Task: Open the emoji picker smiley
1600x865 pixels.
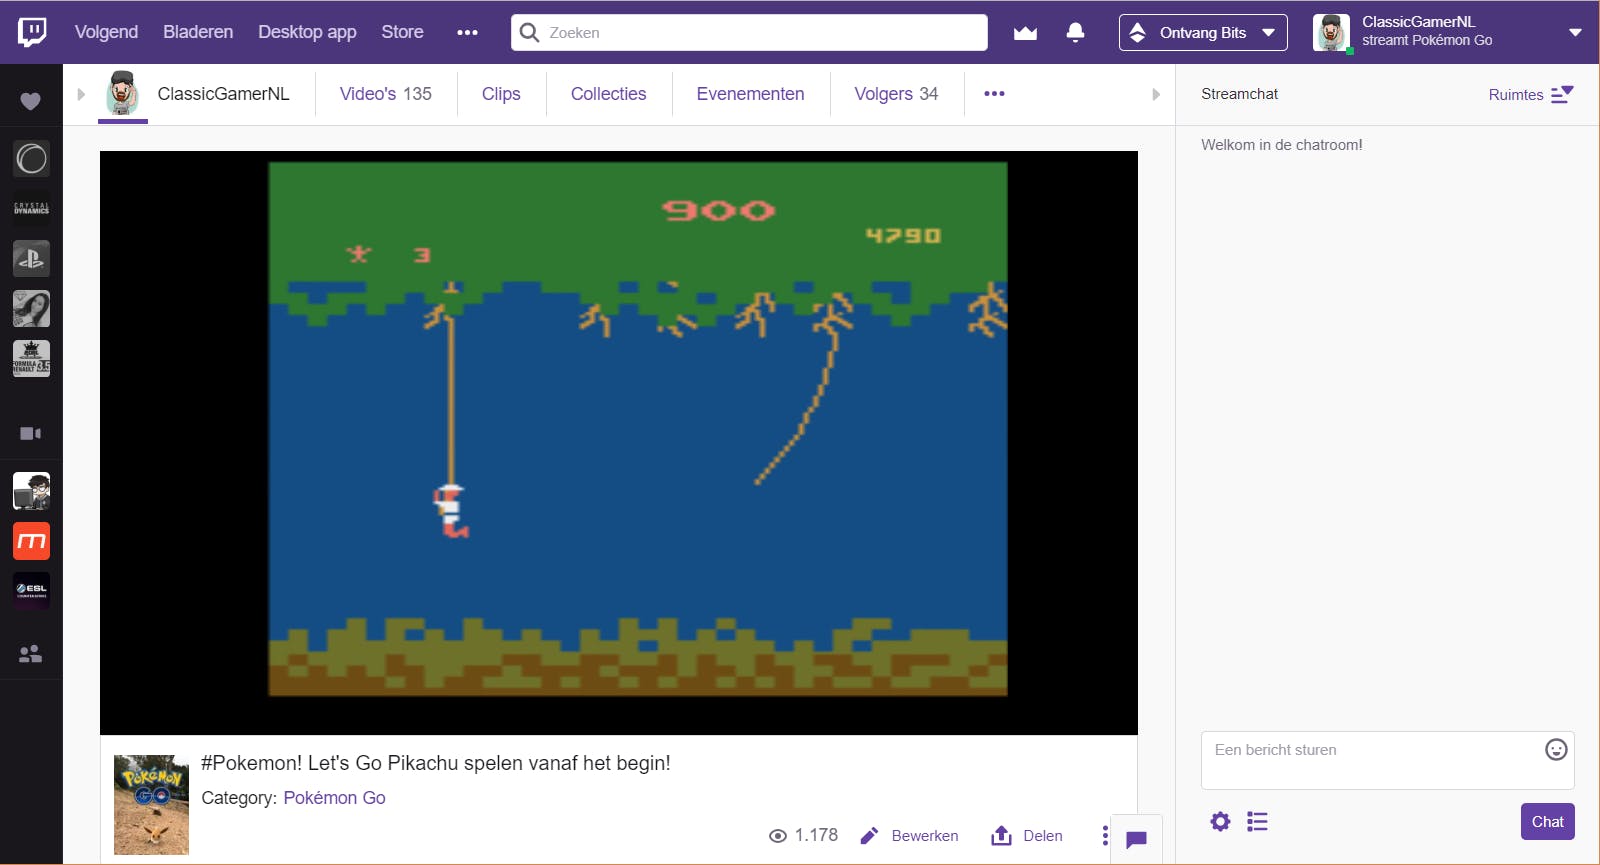Action: pos(1556,750)
